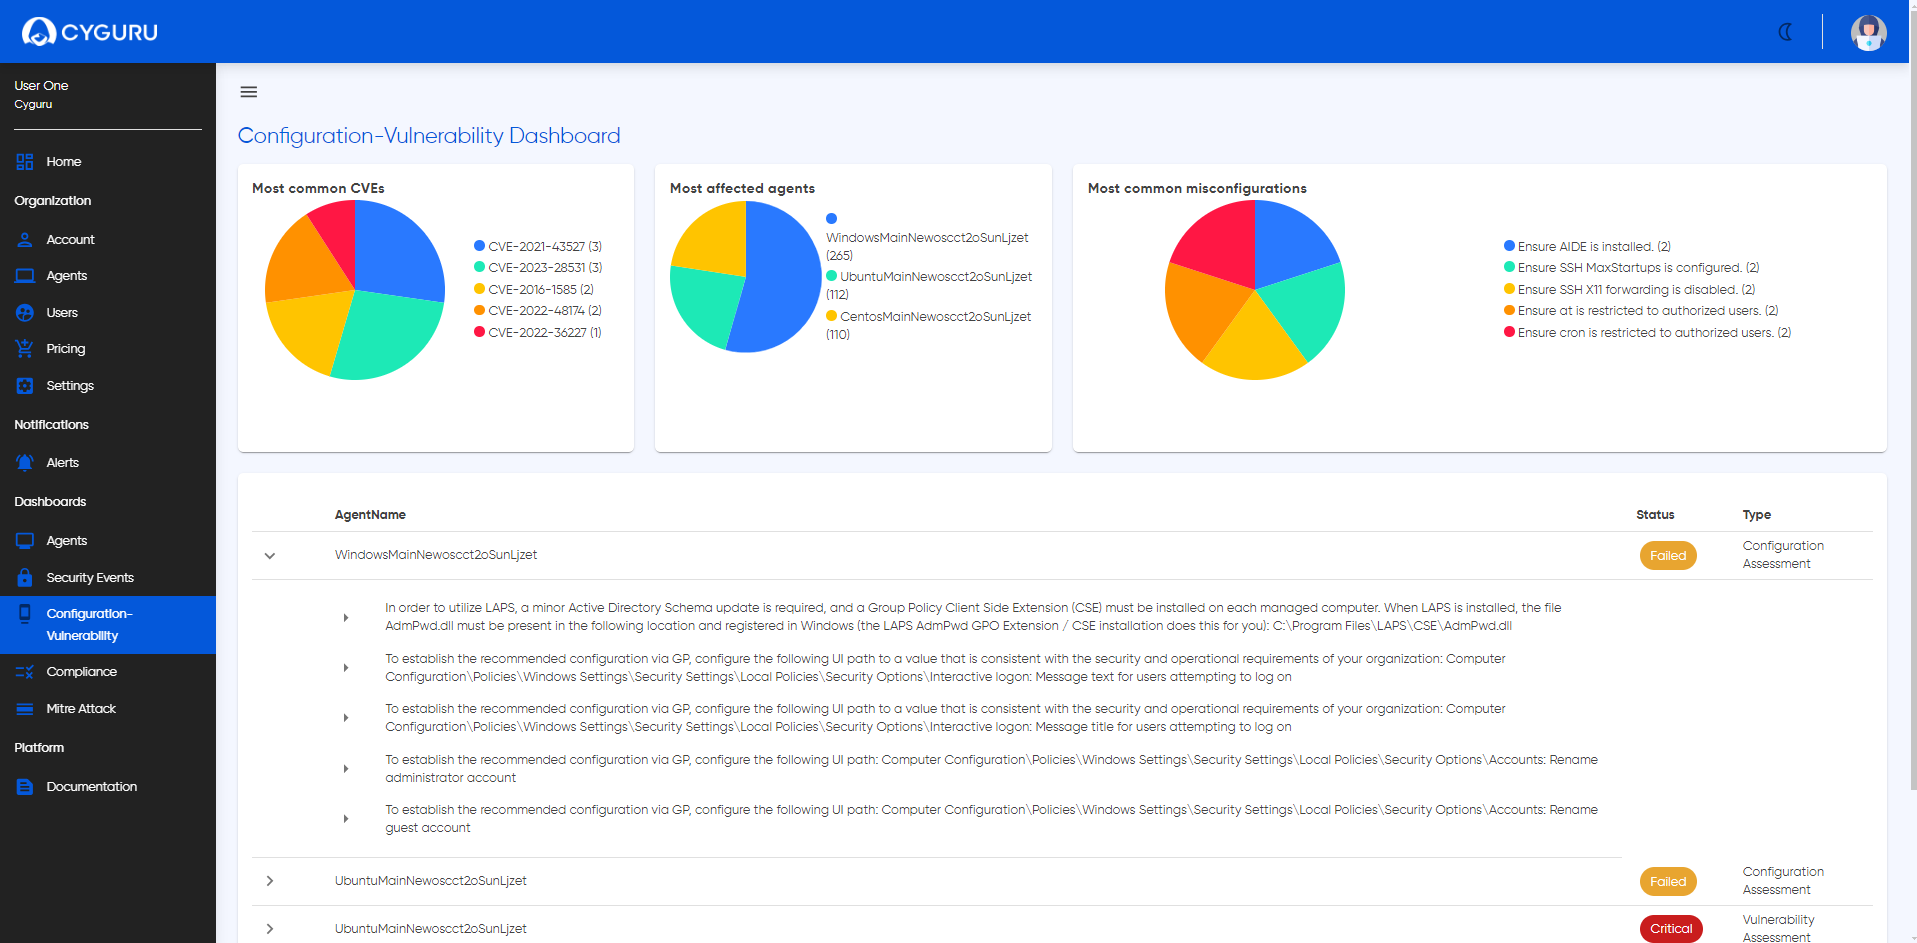Viewport: 1917px width, 943px height.
Task: Click the Users group icon
Action: click(x=25, y=313)
